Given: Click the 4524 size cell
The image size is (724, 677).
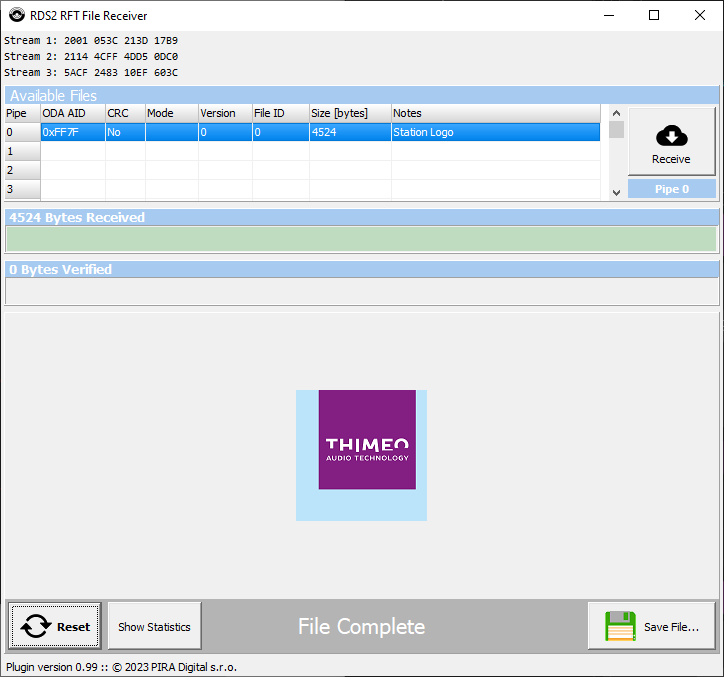Looking at the screenshot, I should (350, 132).
